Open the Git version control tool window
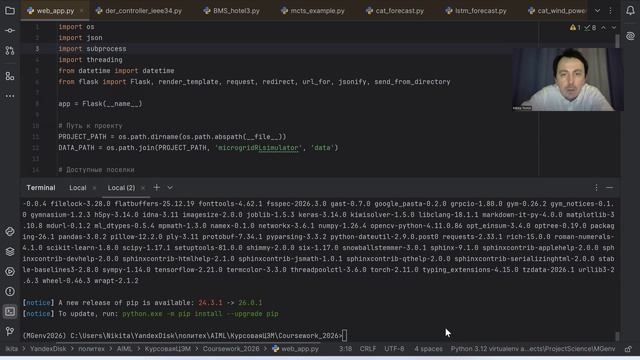This screenshot has height=360, width=640. coord(10,331)
